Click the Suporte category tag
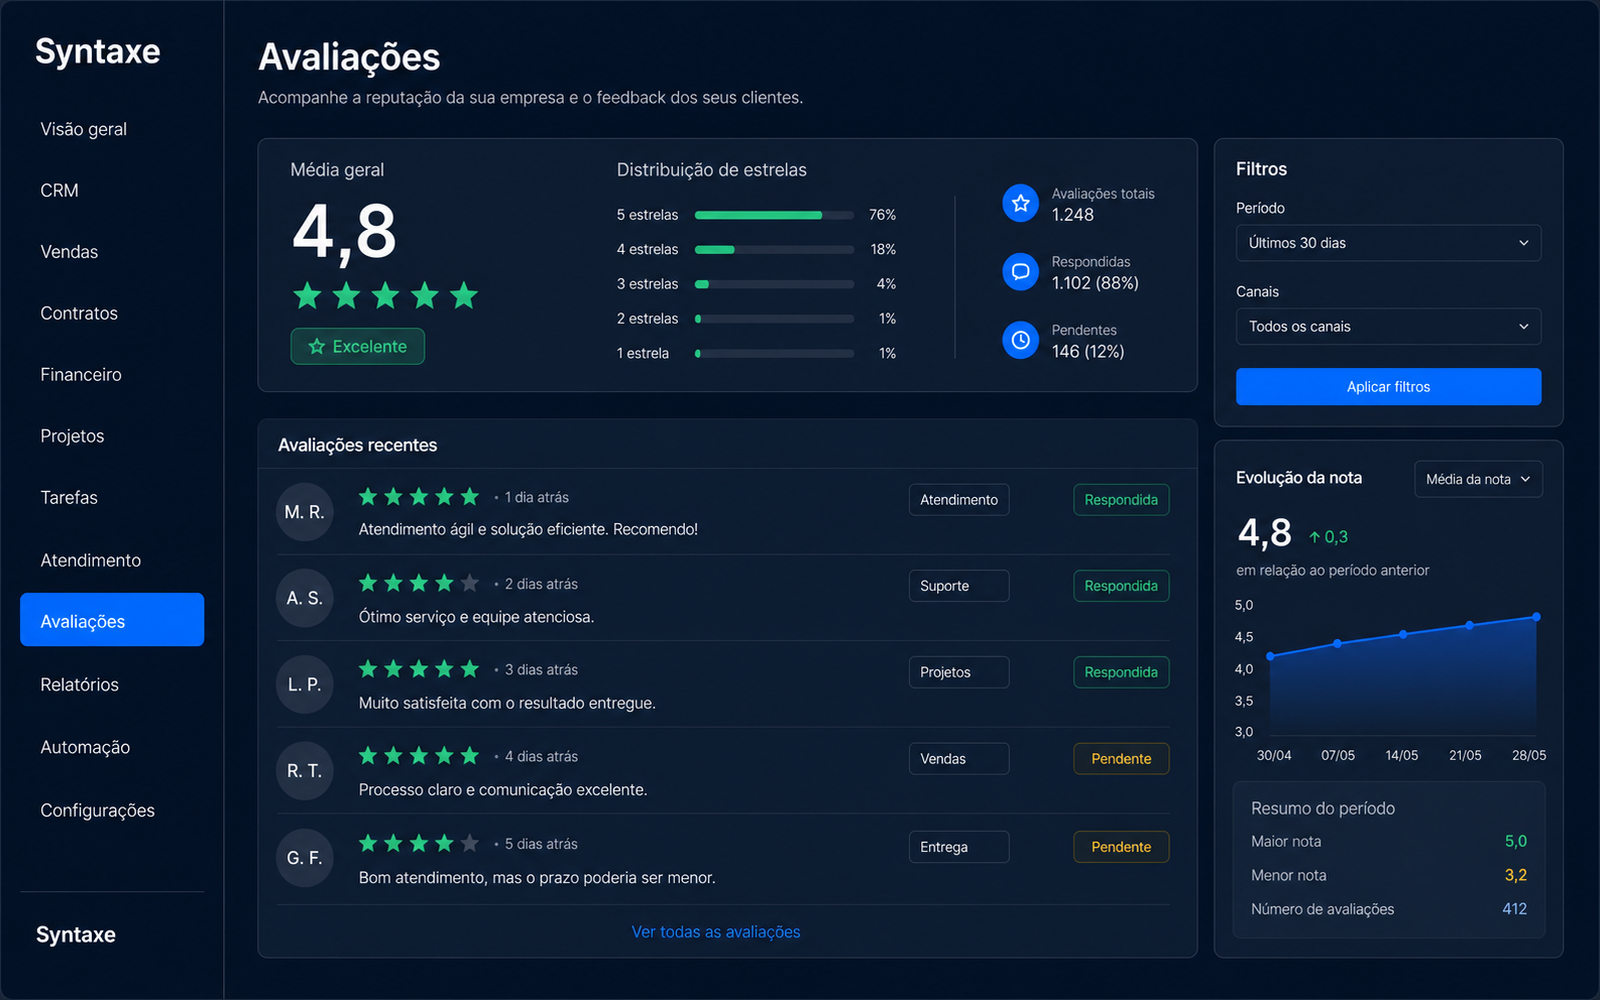 [959, 585]
